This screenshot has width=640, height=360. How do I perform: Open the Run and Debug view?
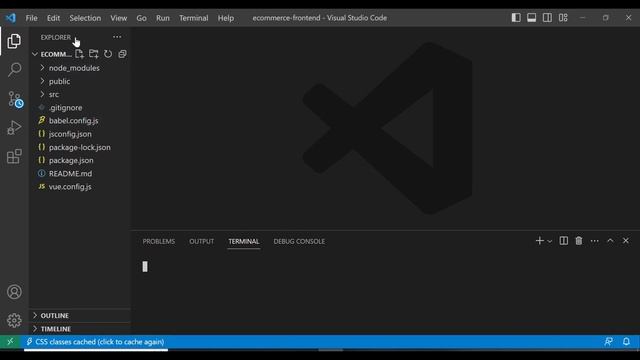pos(14,128)
